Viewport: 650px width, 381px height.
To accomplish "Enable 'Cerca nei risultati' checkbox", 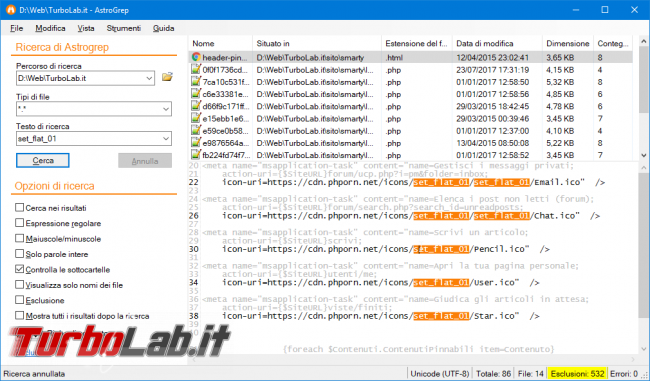I will tap(19, 207).
